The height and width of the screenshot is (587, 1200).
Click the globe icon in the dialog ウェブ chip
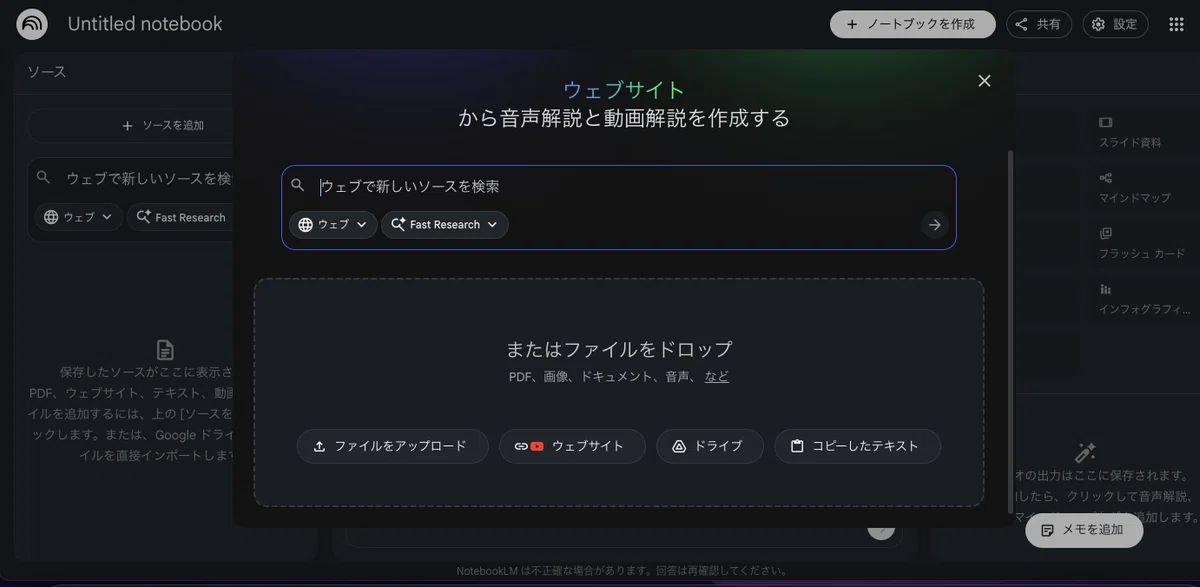pyautogui.click(x=305, y=225)
